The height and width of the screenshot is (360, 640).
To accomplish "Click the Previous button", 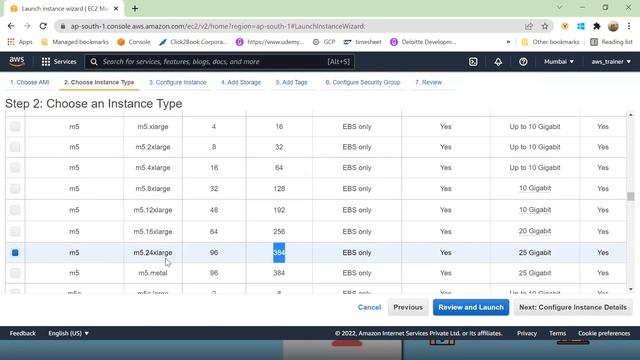I will pos(408,307).
